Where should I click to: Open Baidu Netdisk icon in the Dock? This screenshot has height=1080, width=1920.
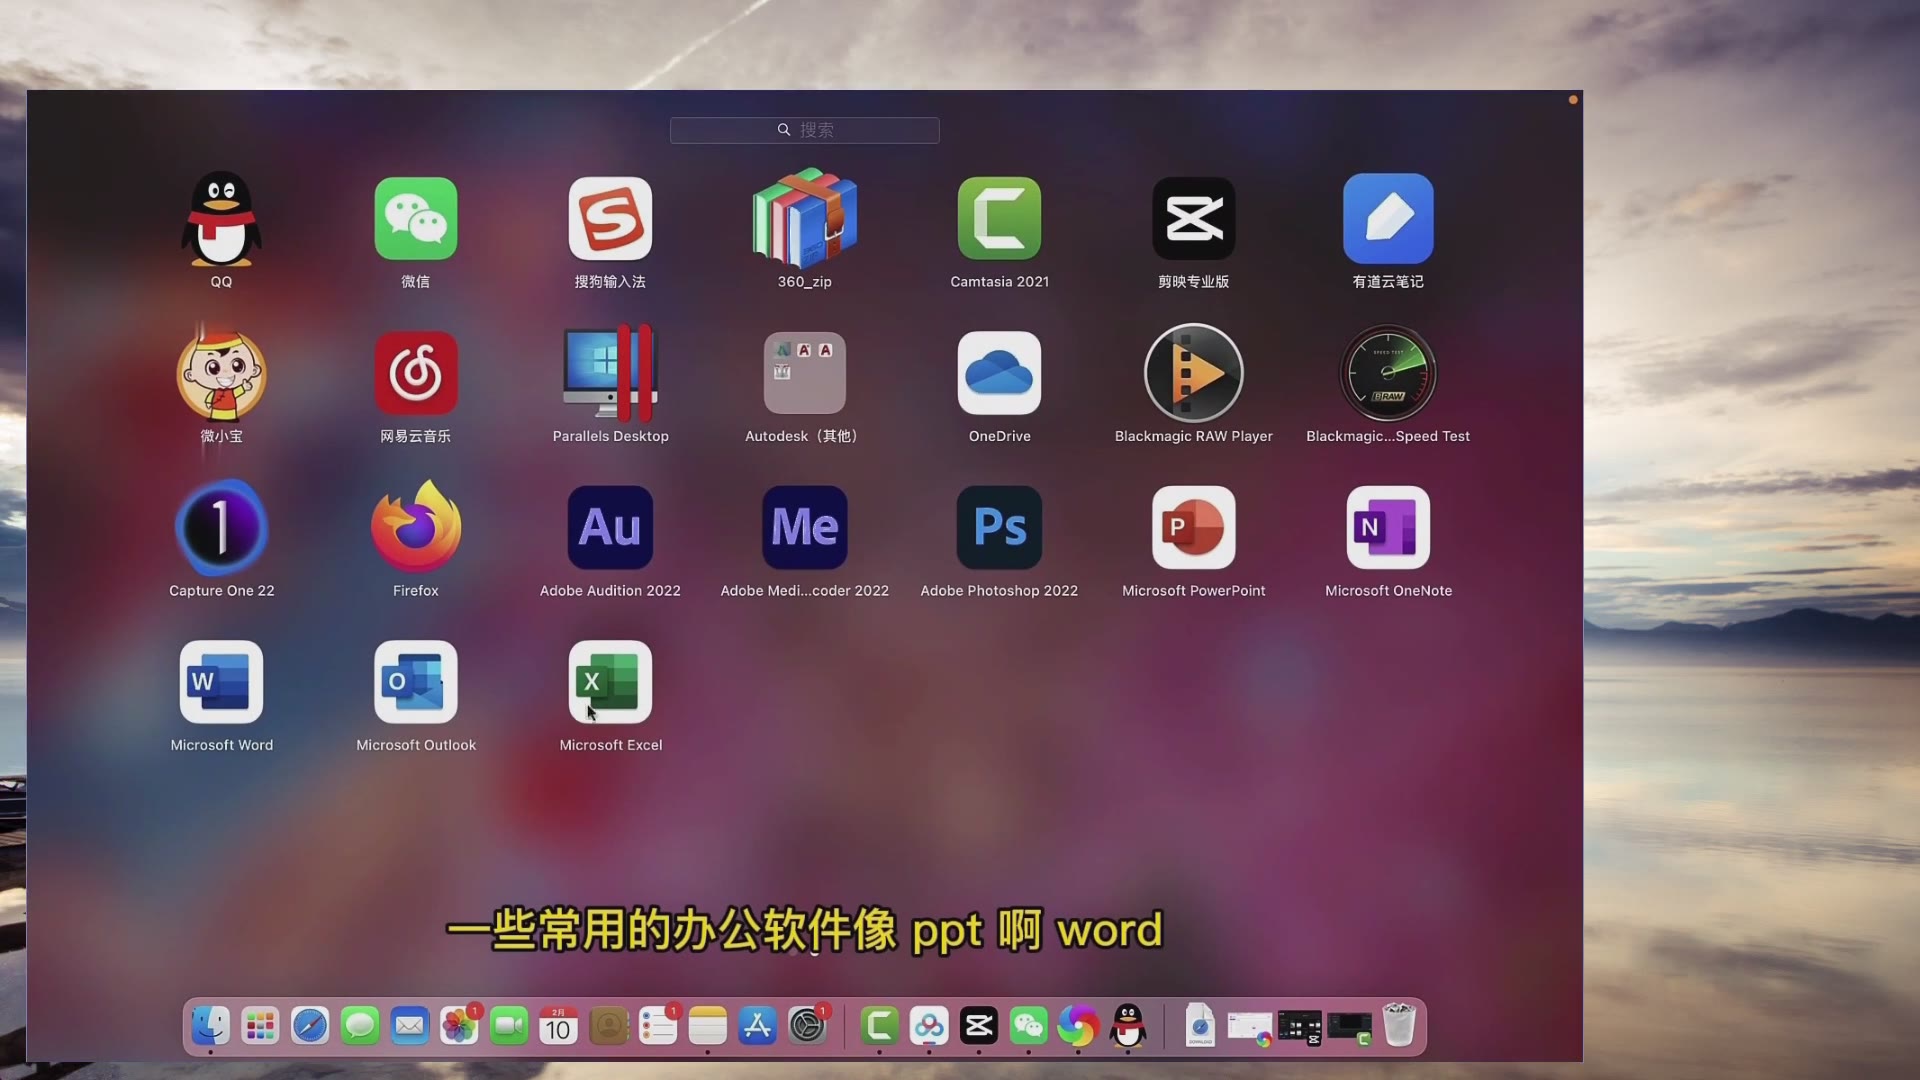tap(929, 1026)
